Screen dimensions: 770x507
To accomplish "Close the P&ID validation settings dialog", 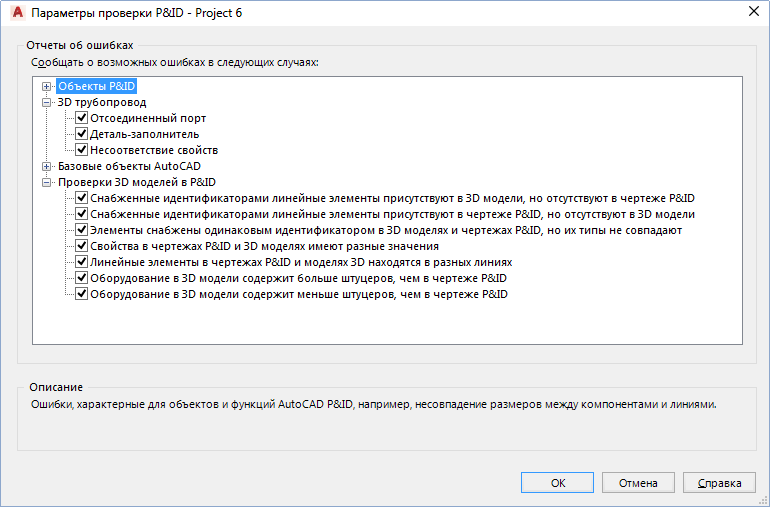I will point(751,12).
